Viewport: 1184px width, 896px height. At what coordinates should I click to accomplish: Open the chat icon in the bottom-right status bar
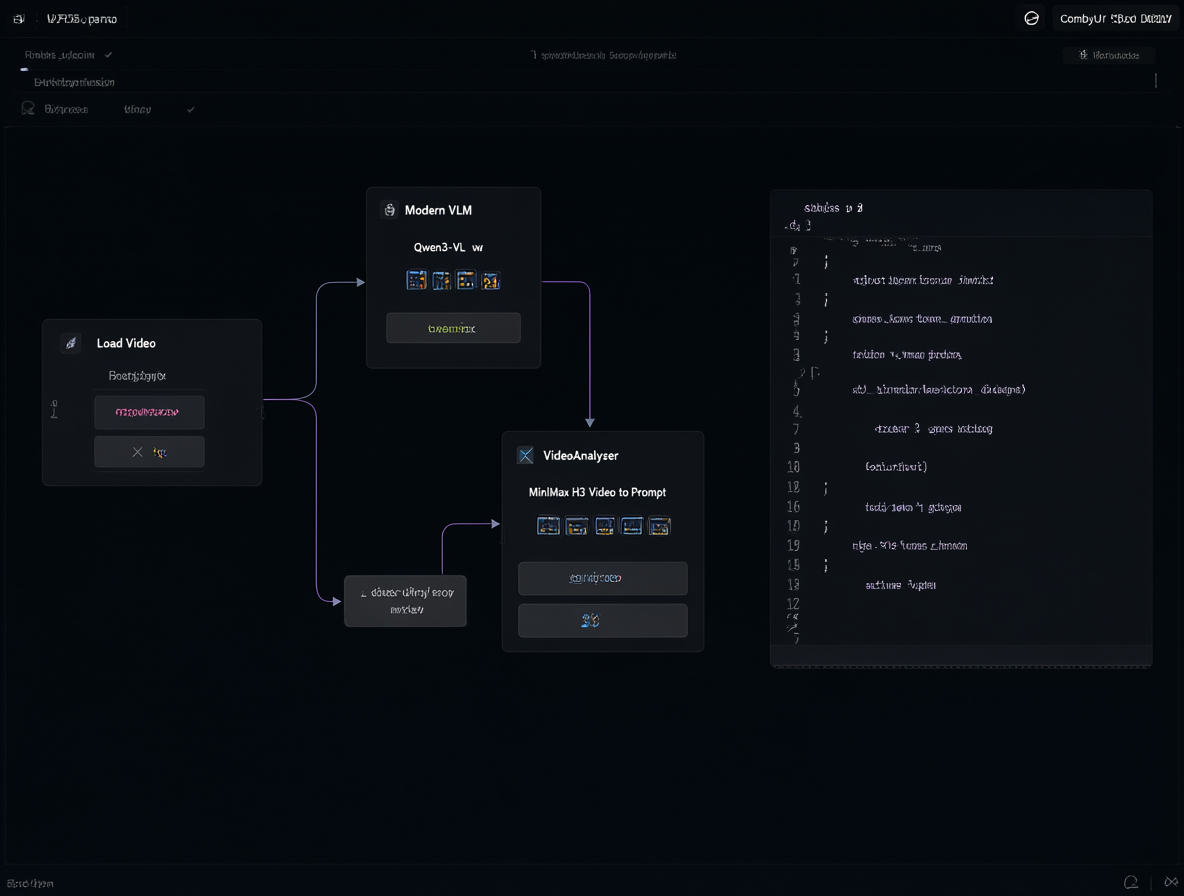(x=1130, y=882)
